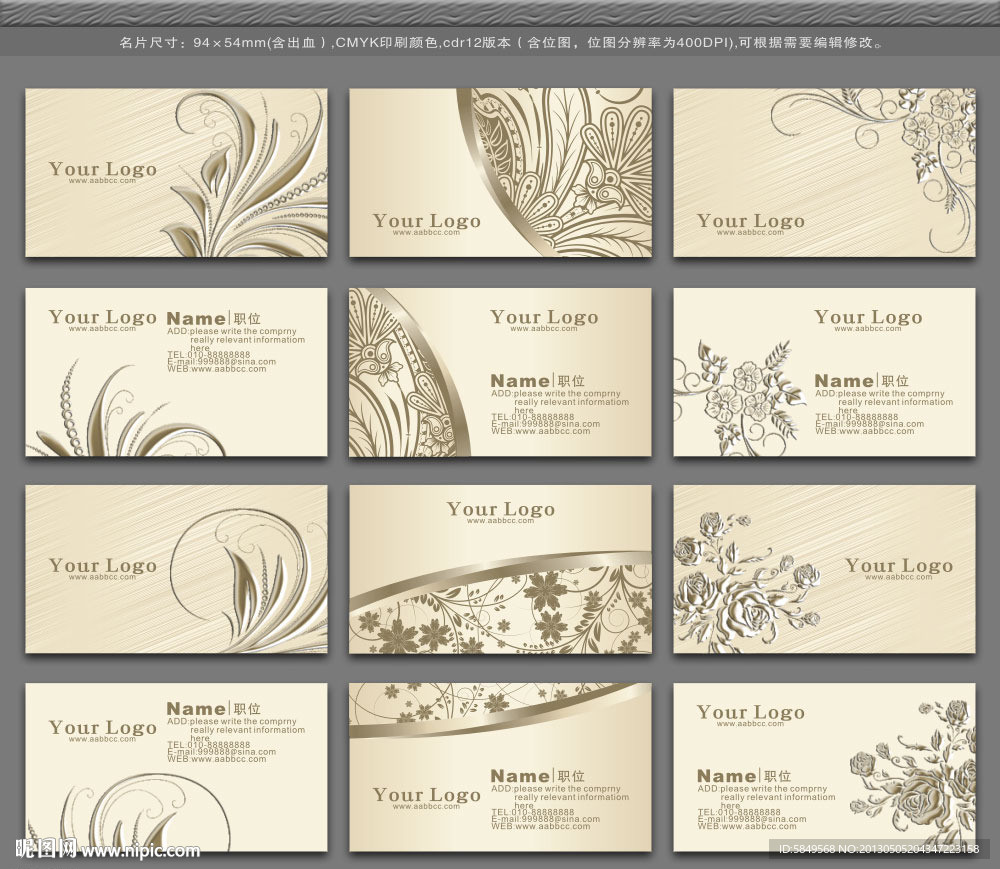Click the TEL line on the pearl-strand swirl card
This screenshot has width=1000, height=869.
[209, 354]
